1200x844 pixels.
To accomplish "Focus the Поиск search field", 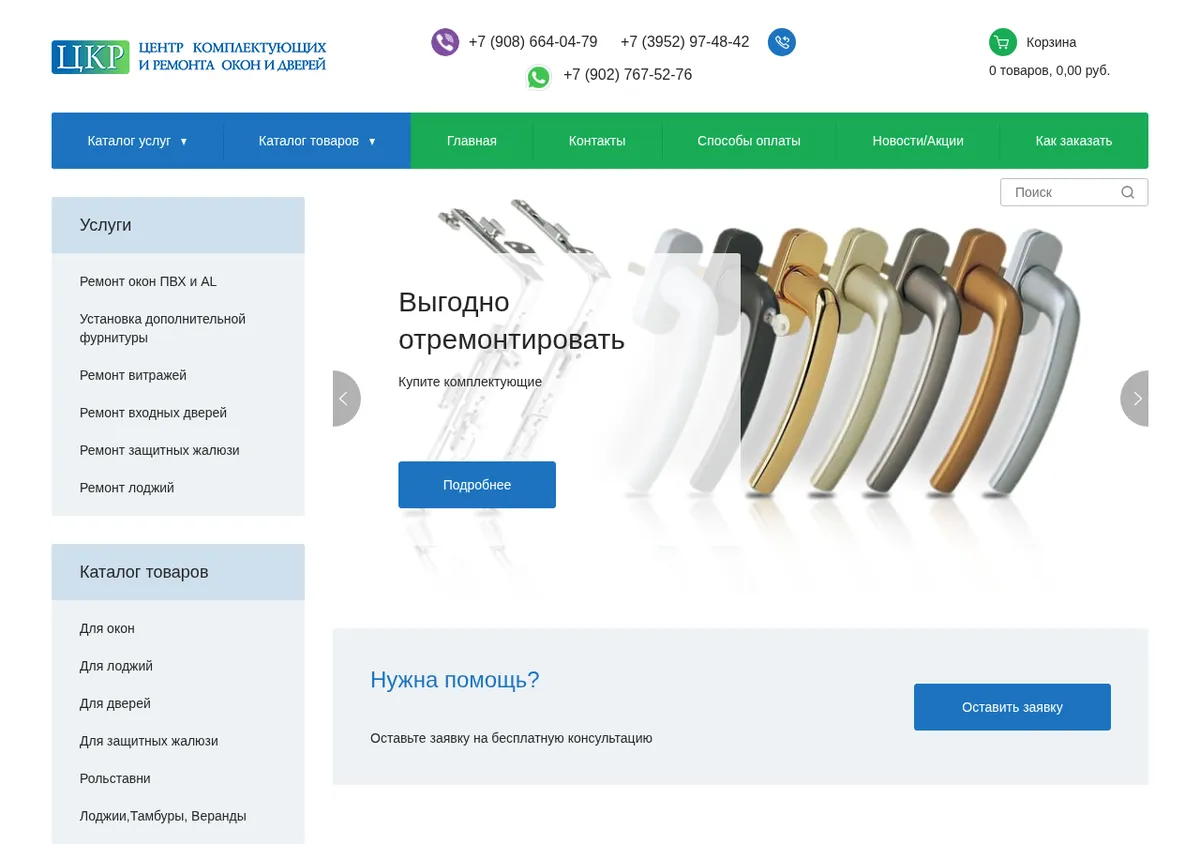I will tap(1064, 192).
